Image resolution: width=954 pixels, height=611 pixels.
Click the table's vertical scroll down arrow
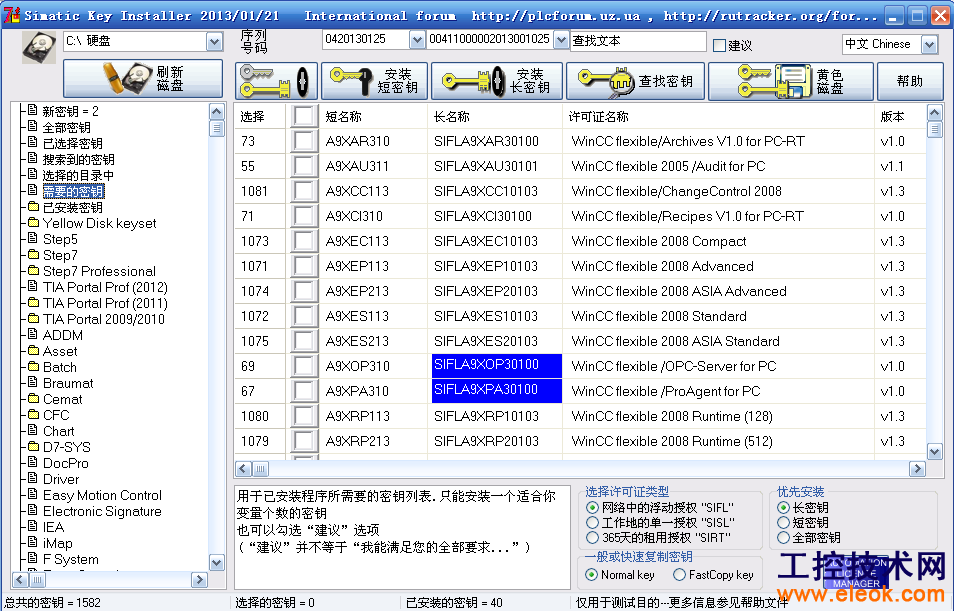tap(935, 452)
